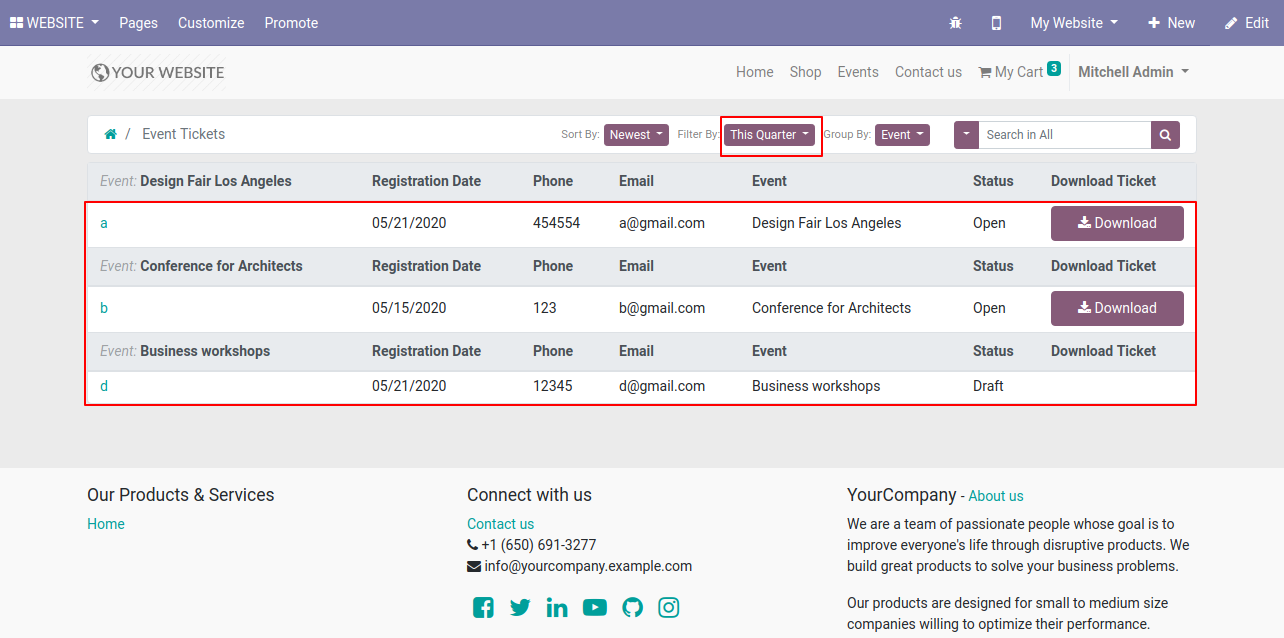Open the YouTube social icon
Screen dimensions: 1284x638
tap(595, 607)
